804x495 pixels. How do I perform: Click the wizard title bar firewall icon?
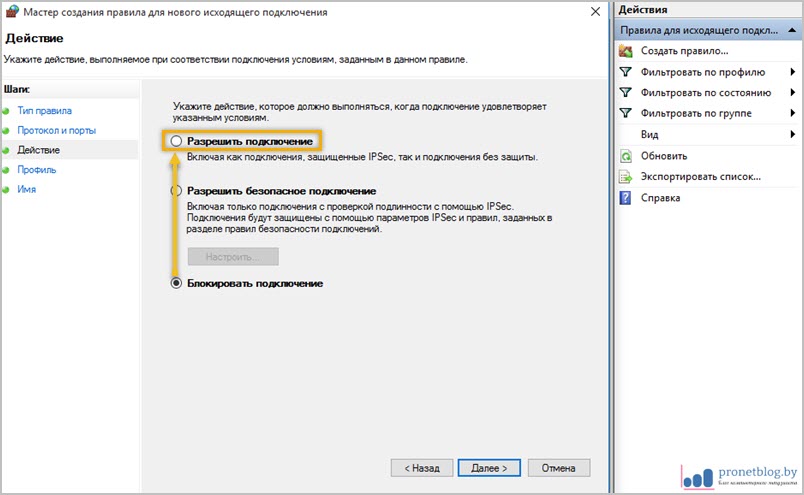coord(10,13)
